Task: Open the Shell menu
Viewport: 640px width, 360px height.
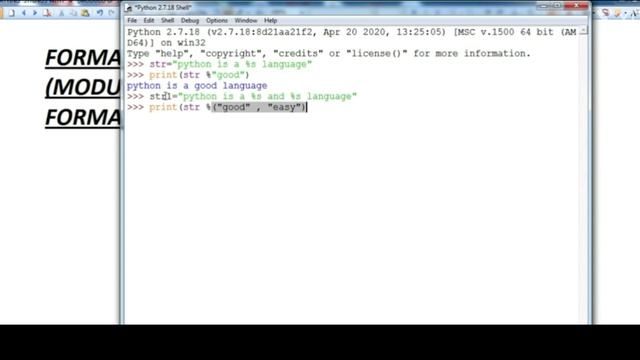Action: 167,20
